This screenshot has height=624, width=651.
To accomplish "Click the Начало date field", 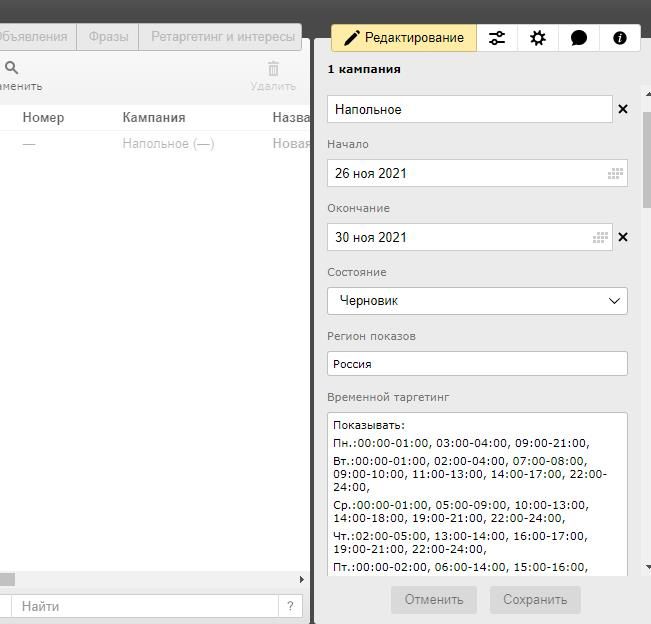I will coord(477,173).
